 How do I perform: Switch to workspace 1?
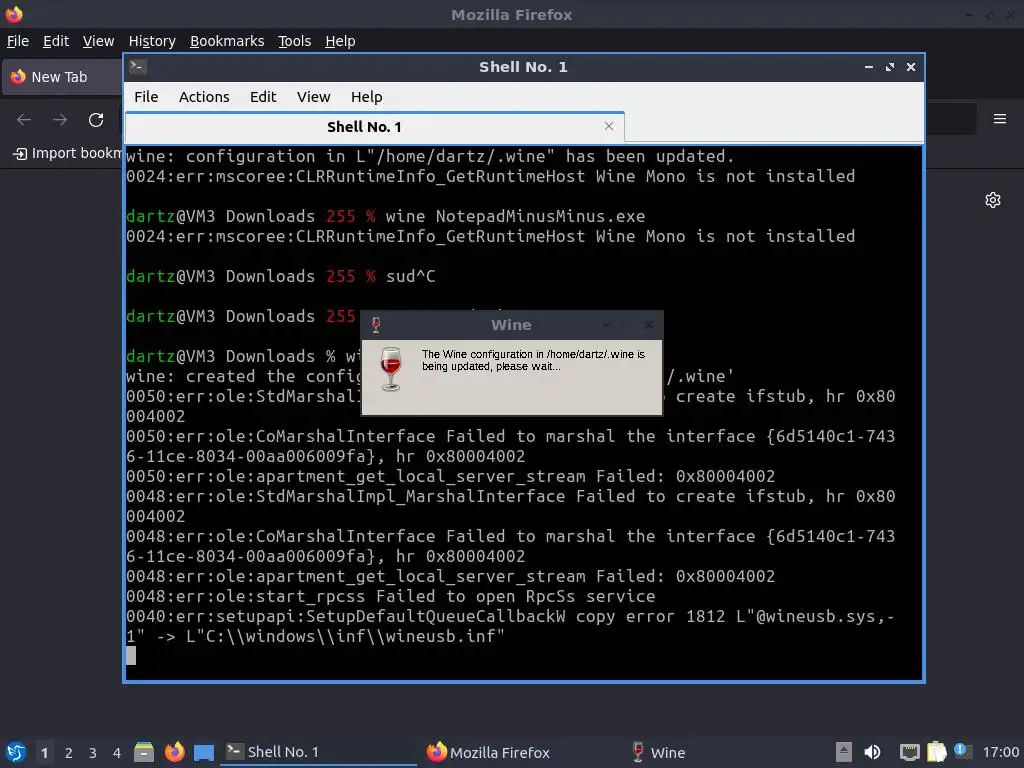click(44, 752)
